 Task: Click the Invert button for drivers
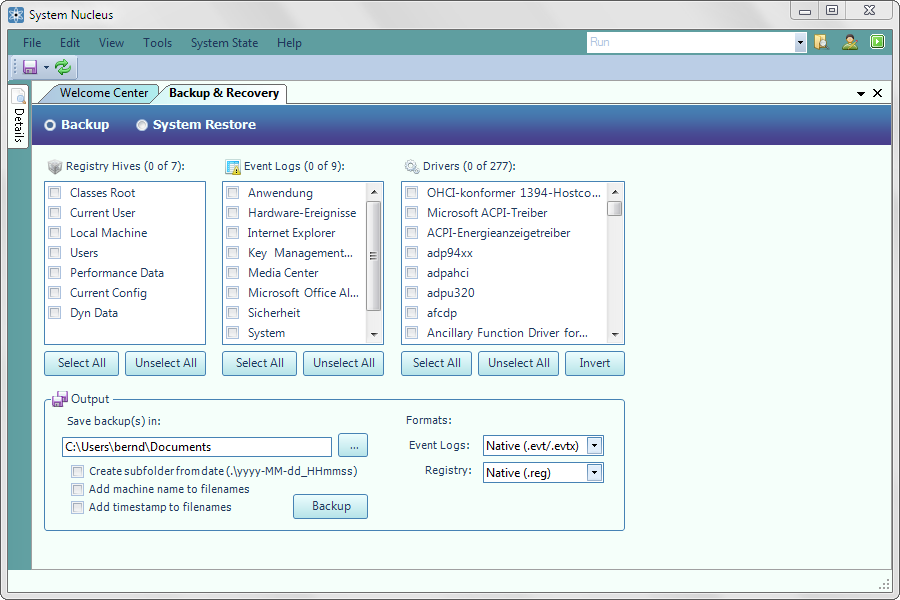pyautogui.click(x=594, y=363)
